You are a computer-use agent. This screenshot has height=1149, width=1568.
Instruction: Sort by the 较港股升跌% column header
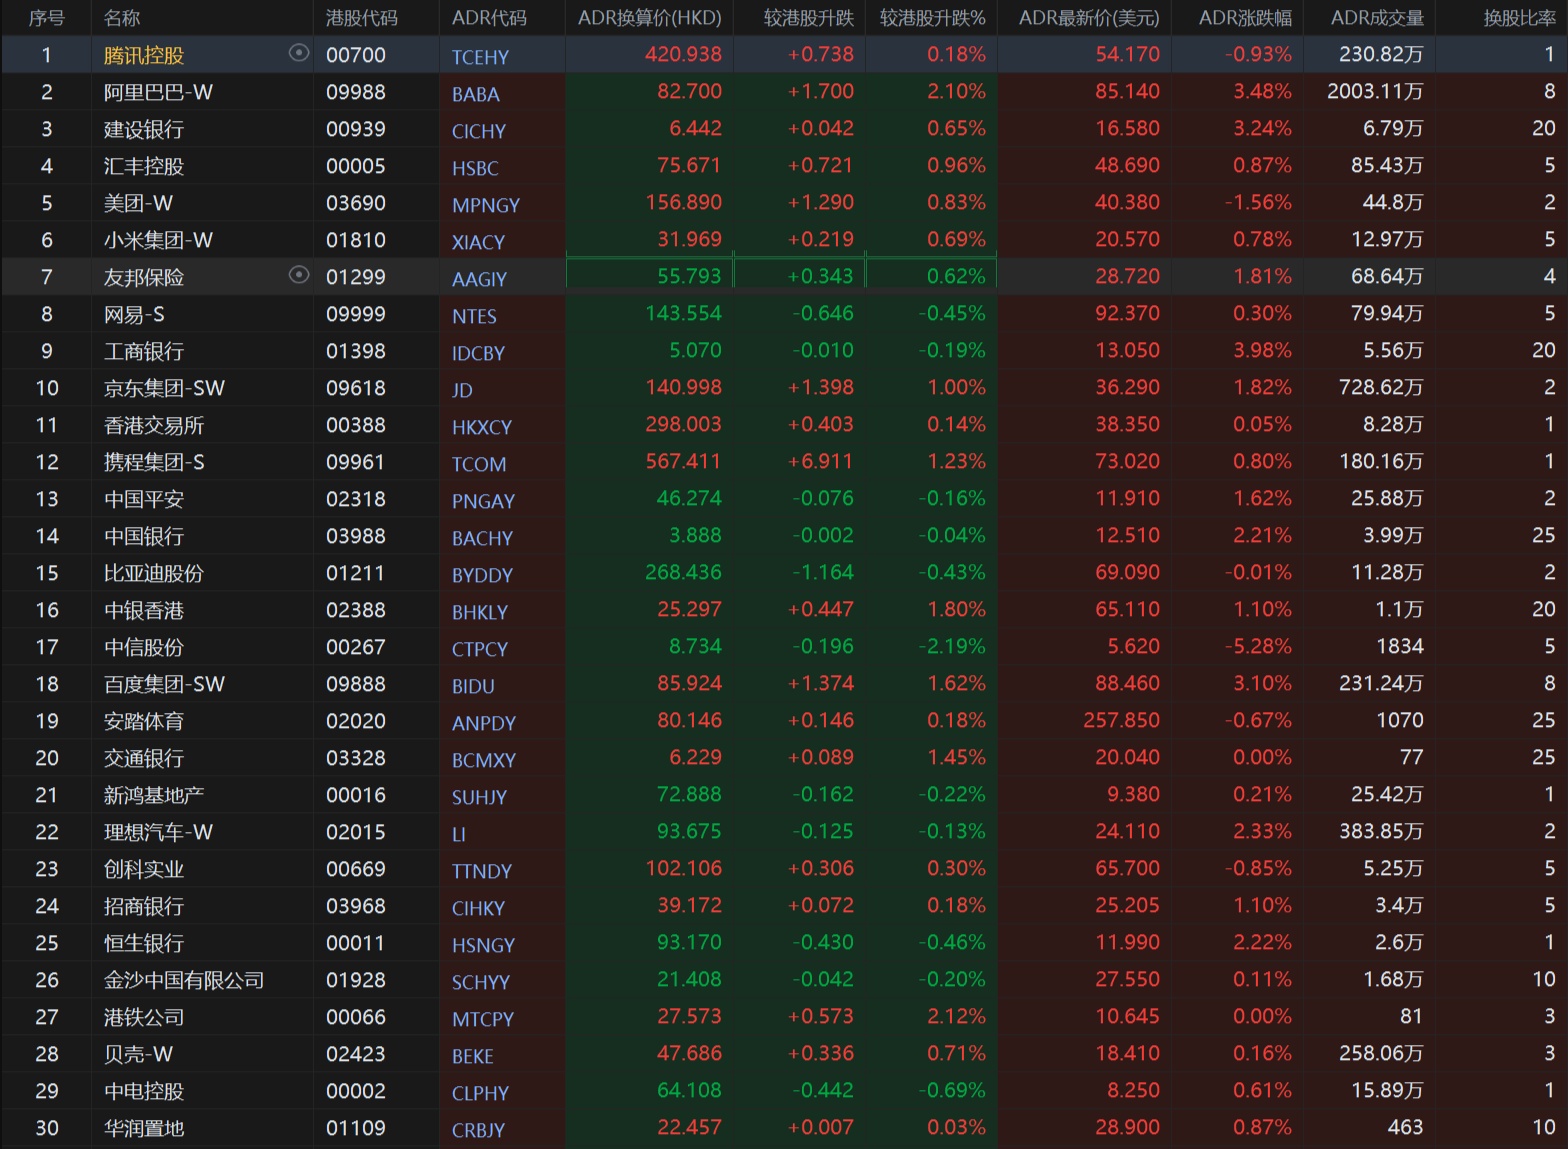[932, 18]
